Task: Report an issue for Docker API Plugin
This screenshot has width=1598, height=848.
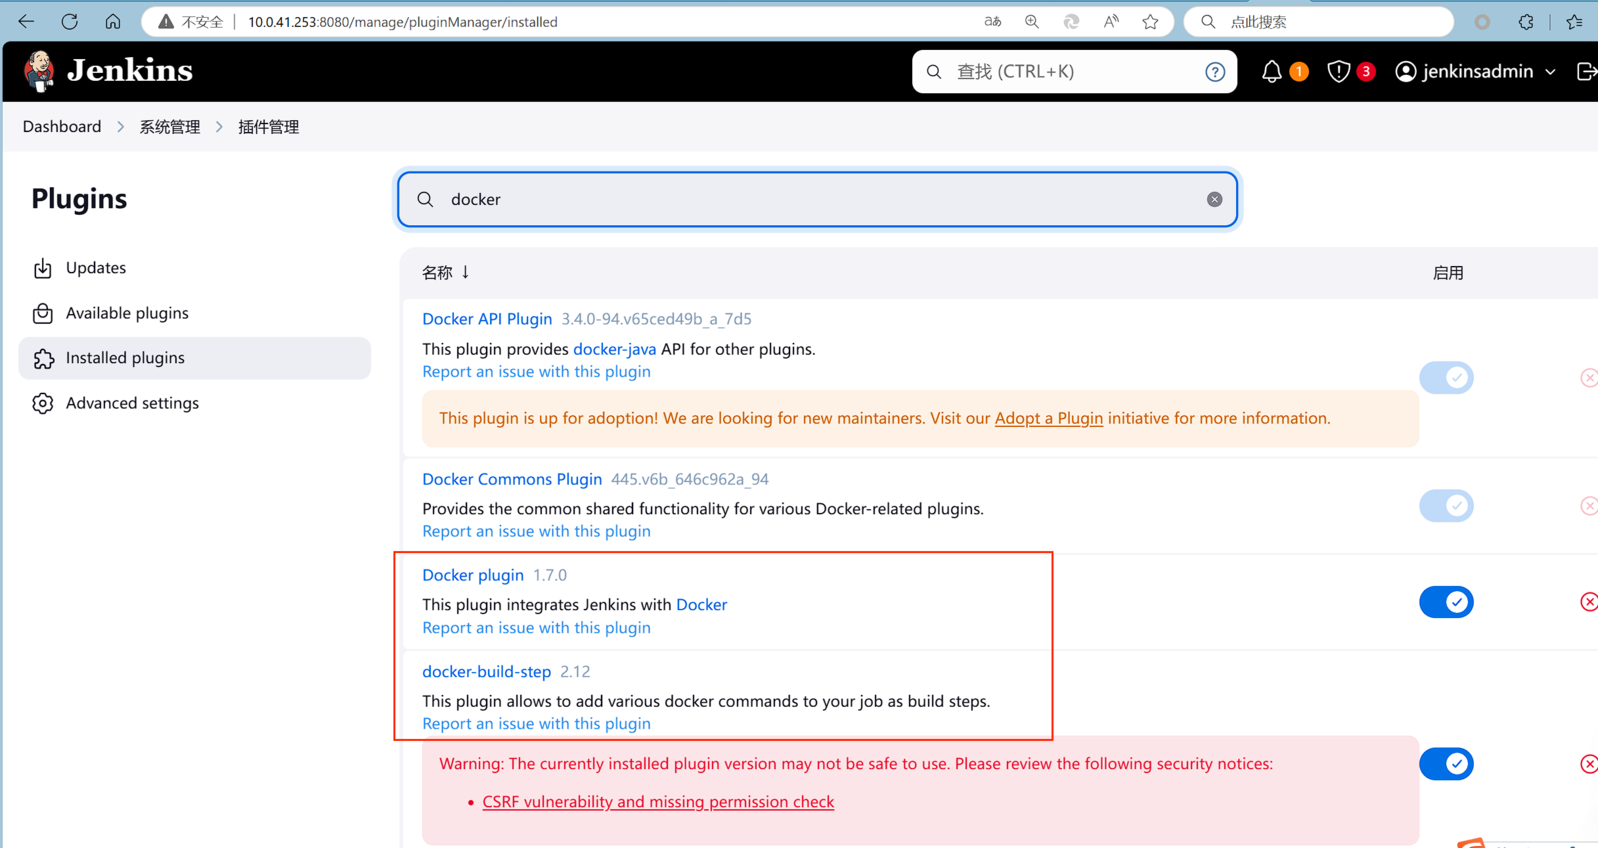Action: (536, 371)
